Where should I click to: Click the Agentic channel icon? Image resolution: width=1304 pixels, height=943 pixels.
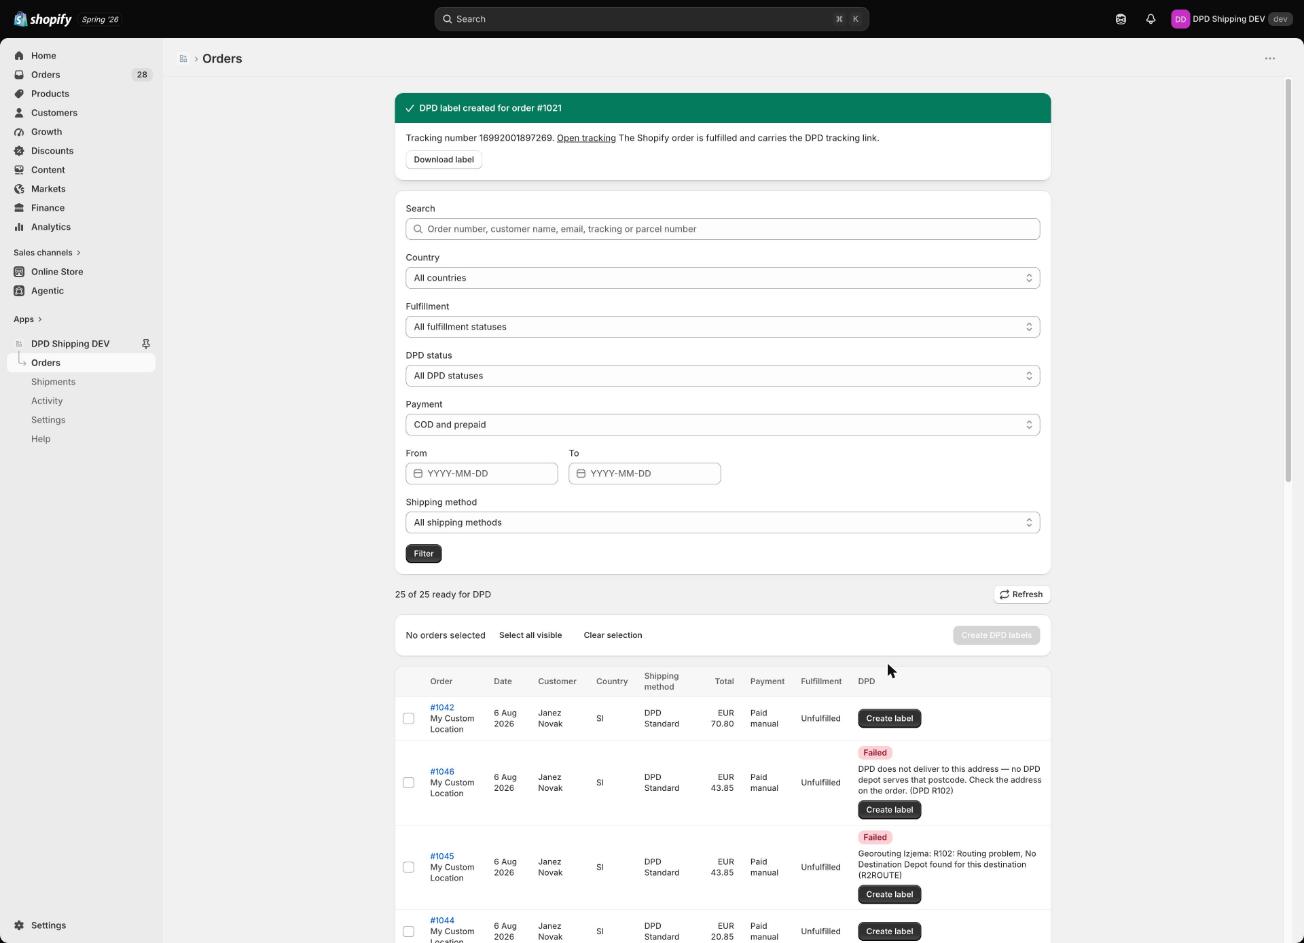[x=19, y=291]
